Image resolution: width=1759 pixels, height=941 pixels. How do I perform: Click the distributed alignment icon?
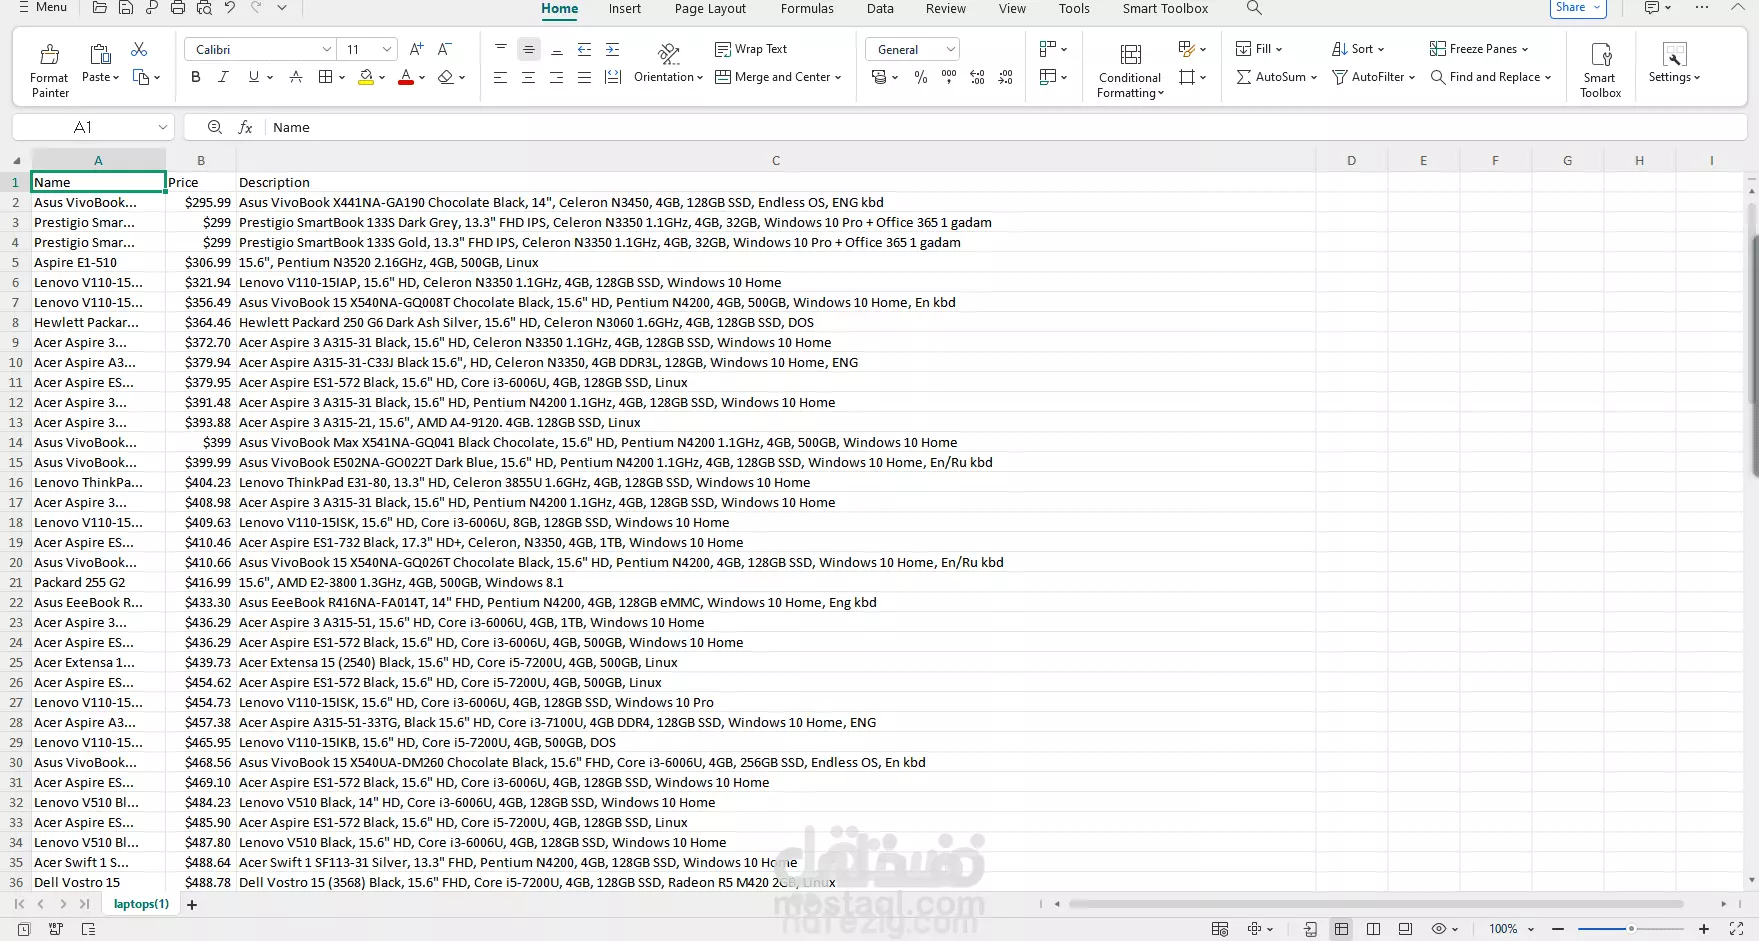point(613,77)
